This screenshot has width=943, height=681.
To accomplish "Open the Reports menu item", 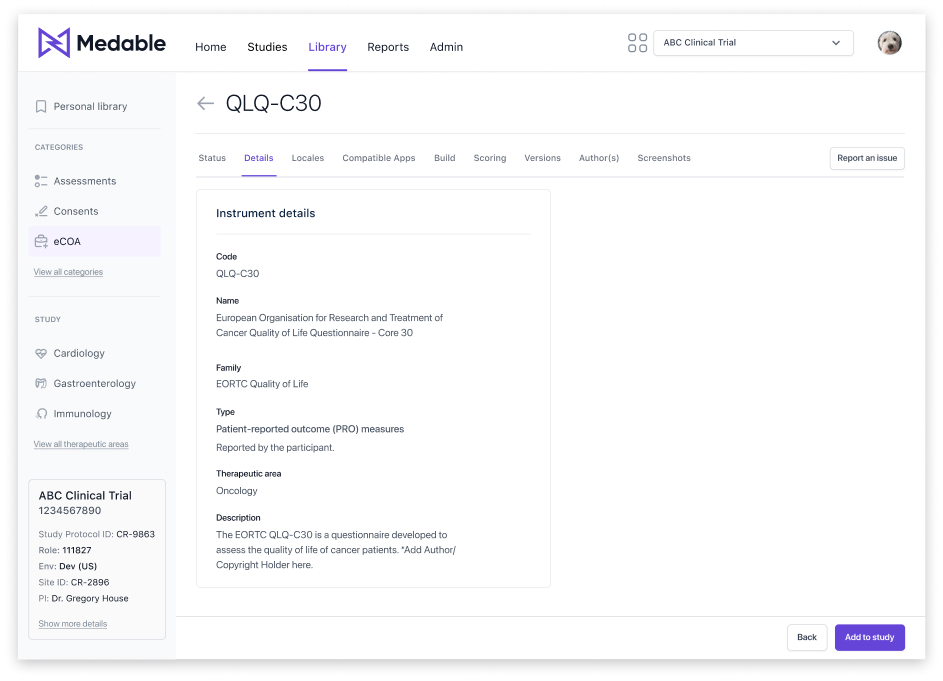I will [388, 47].
